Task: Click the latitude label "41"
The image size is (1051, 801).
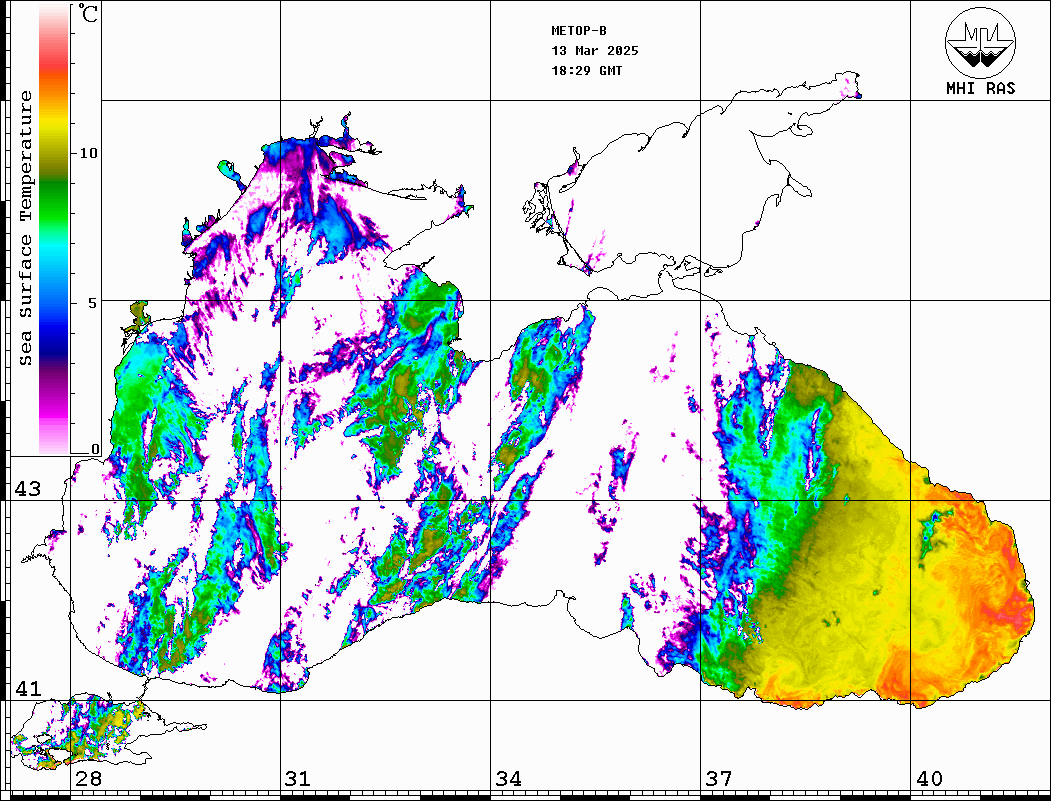Action: point(28,689)
